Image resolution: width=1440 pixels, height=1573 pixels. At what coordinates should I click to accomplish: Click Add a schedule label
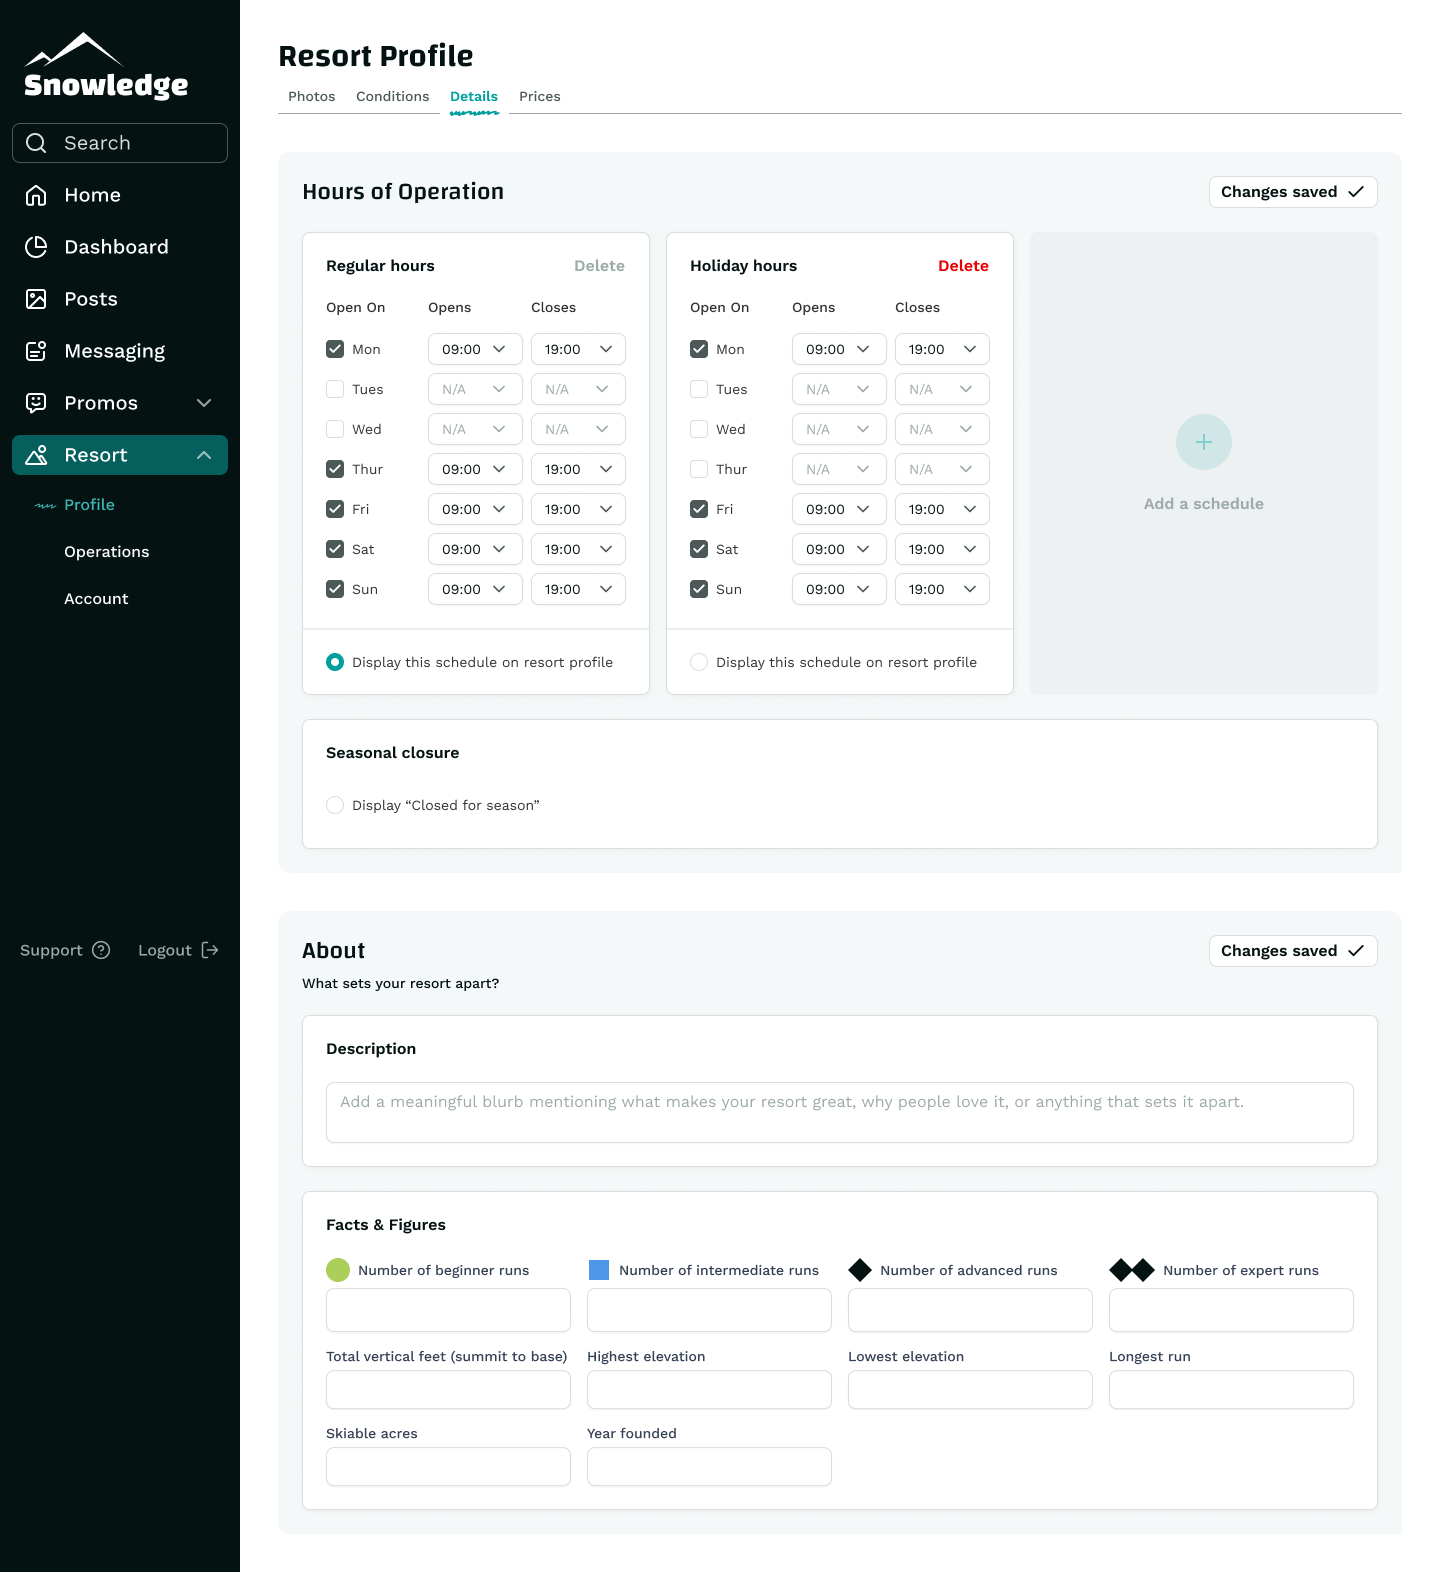click(1204, 504)
